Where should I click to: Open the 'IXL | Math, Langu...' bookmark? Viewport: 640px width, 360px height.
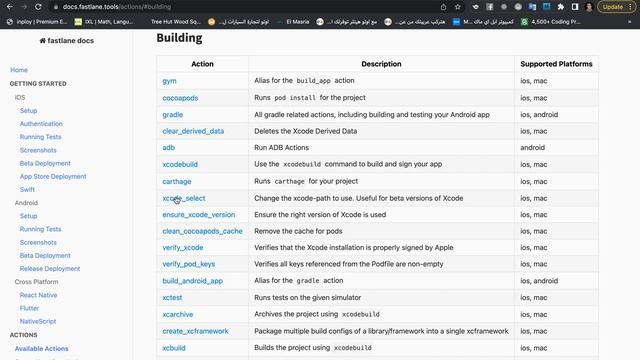point(104,22)
